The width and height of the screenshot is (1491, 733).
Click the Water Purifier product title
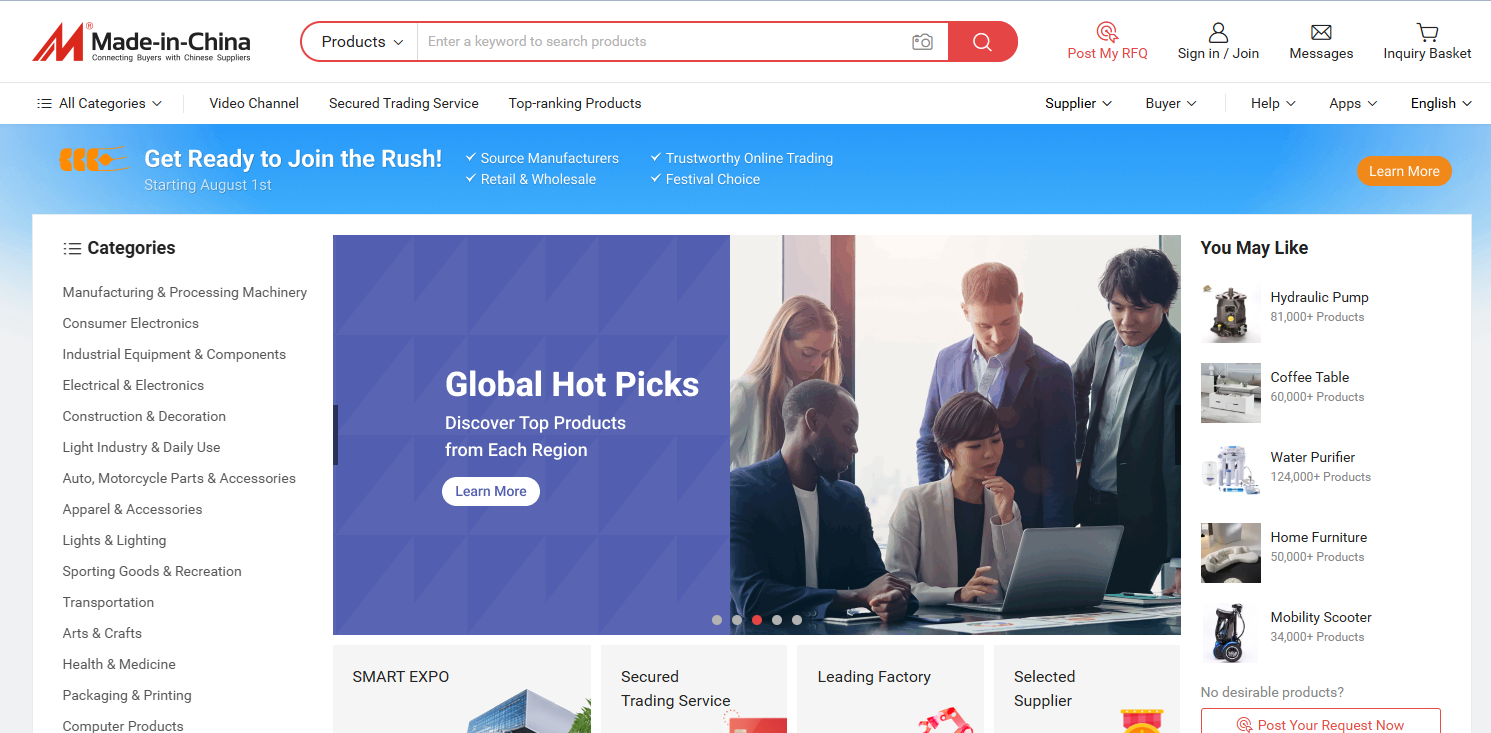point(1313,457)
